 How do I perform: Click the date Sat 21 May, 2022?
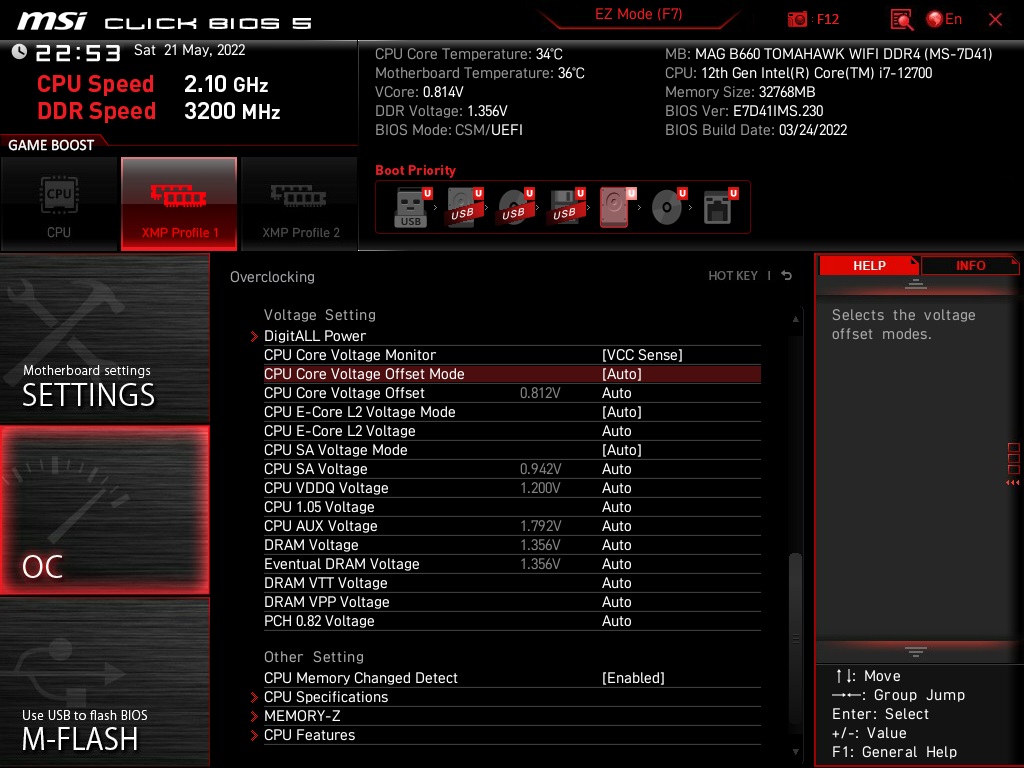189,50
